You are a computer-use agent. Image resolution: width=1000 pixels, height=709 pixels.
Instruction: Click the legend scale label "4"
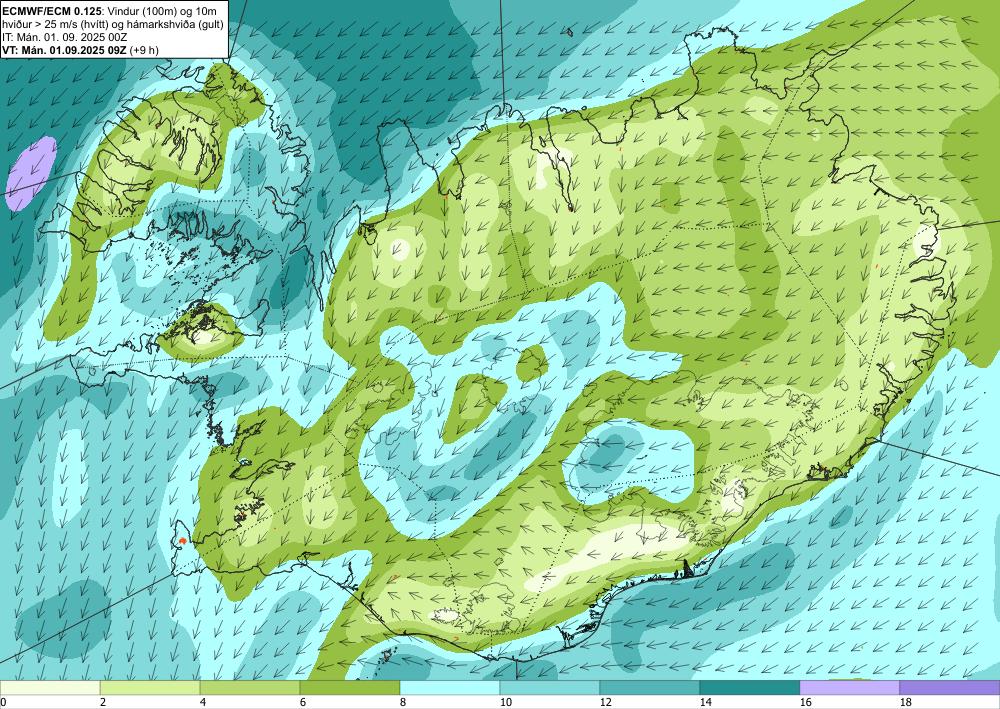point(203,703)
